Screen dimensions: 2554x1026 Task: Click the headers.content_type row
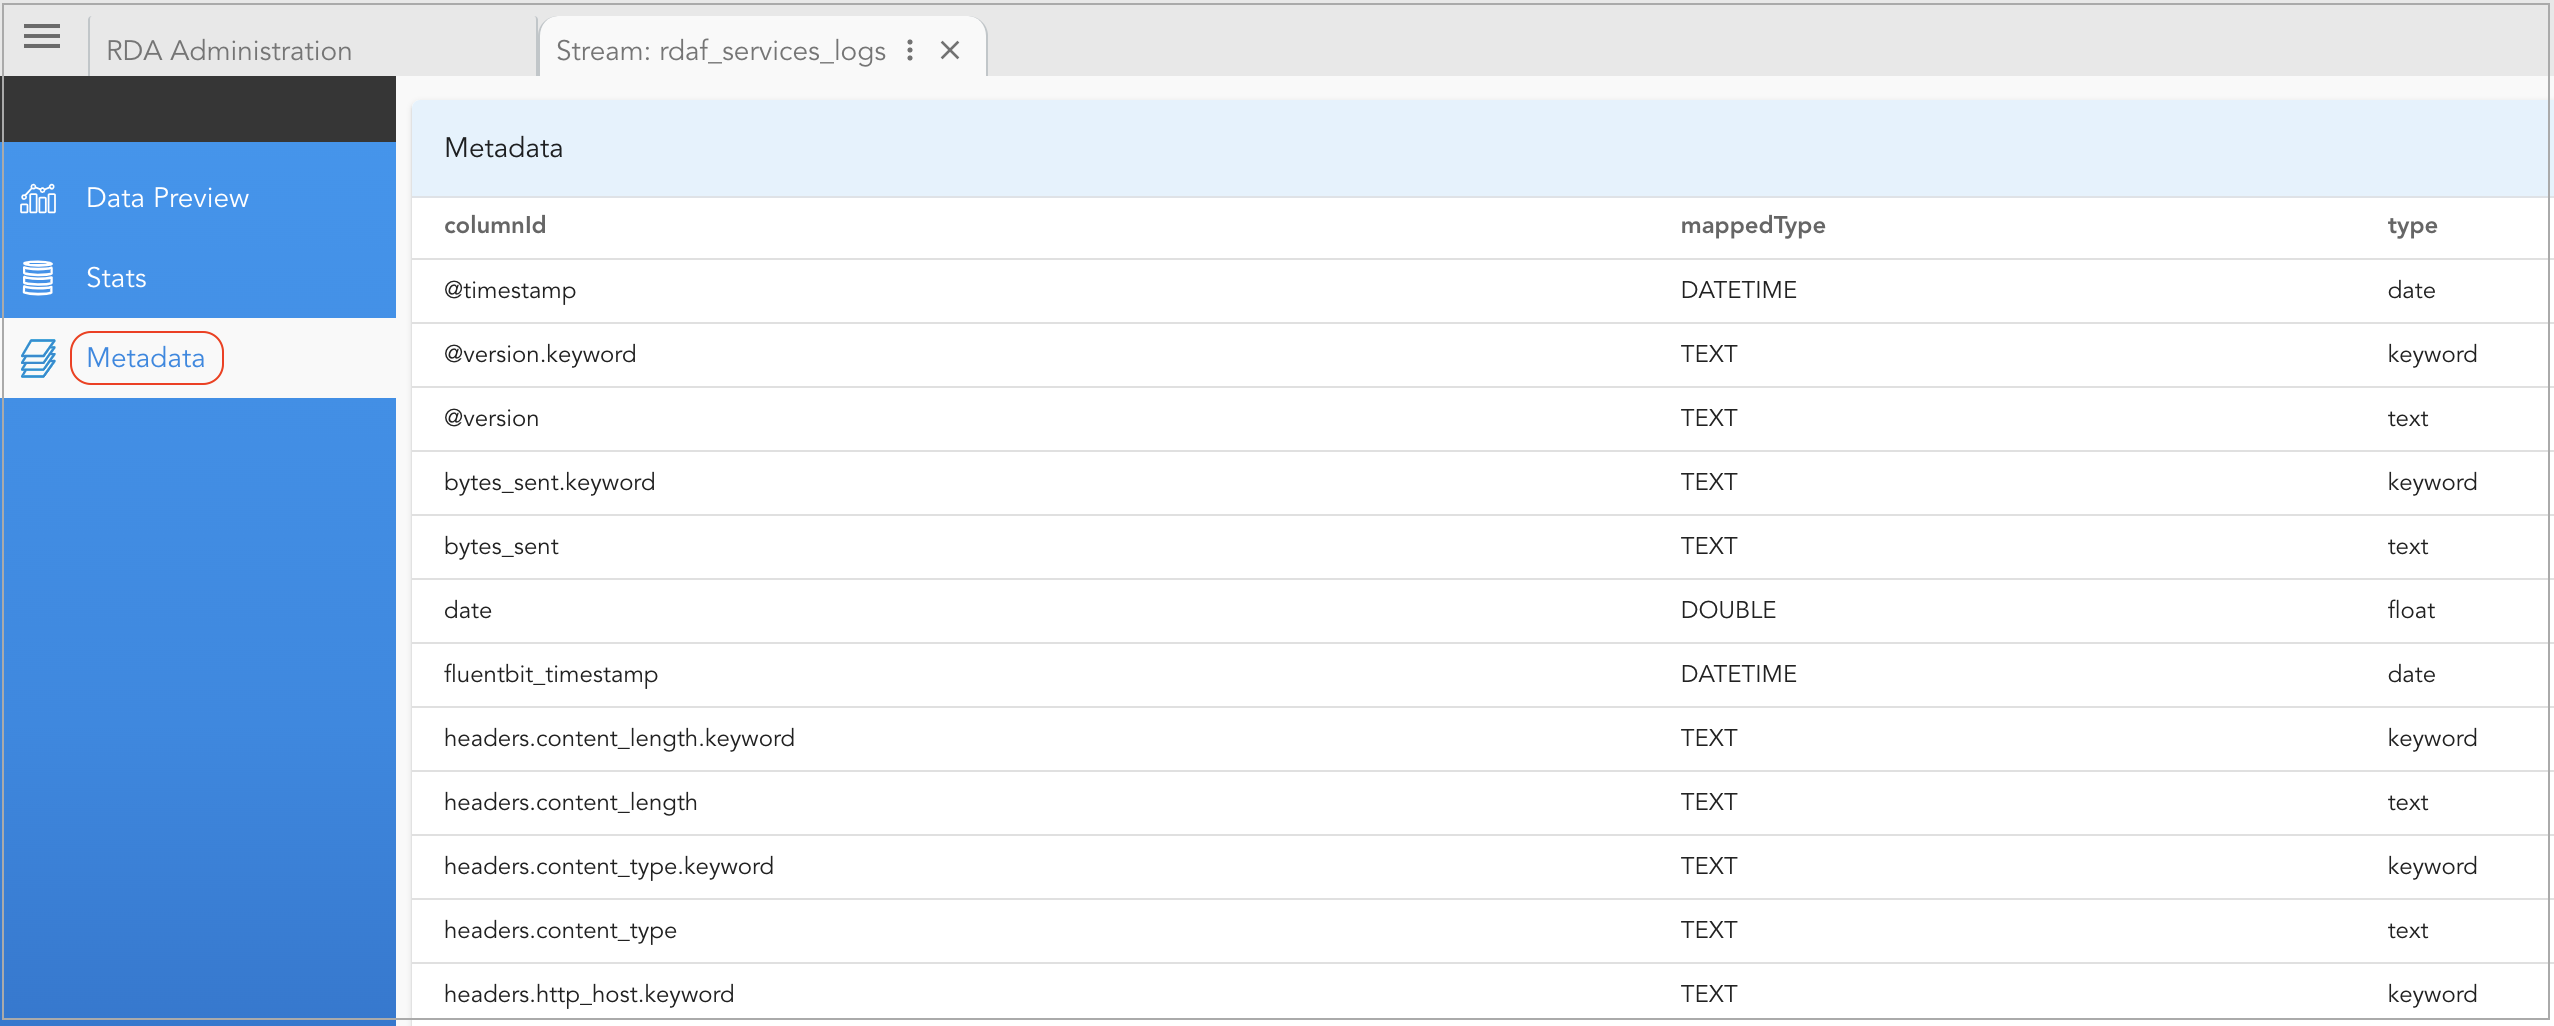[561, 930]
